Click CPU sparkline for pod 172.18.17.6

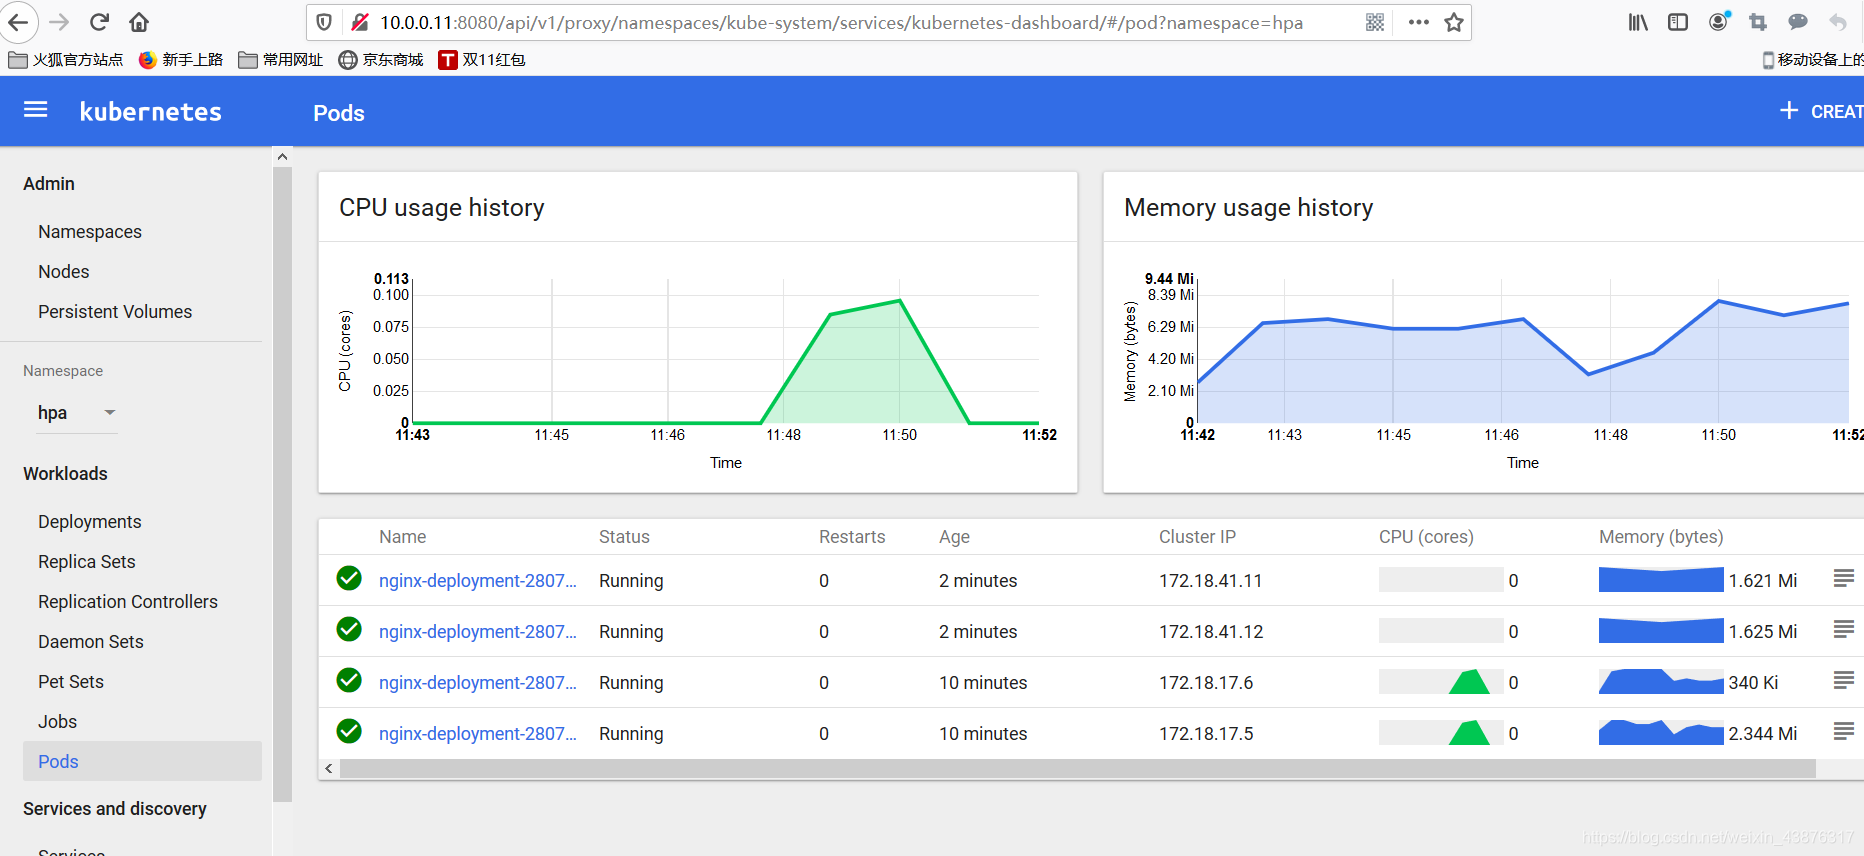(1441, 681)
